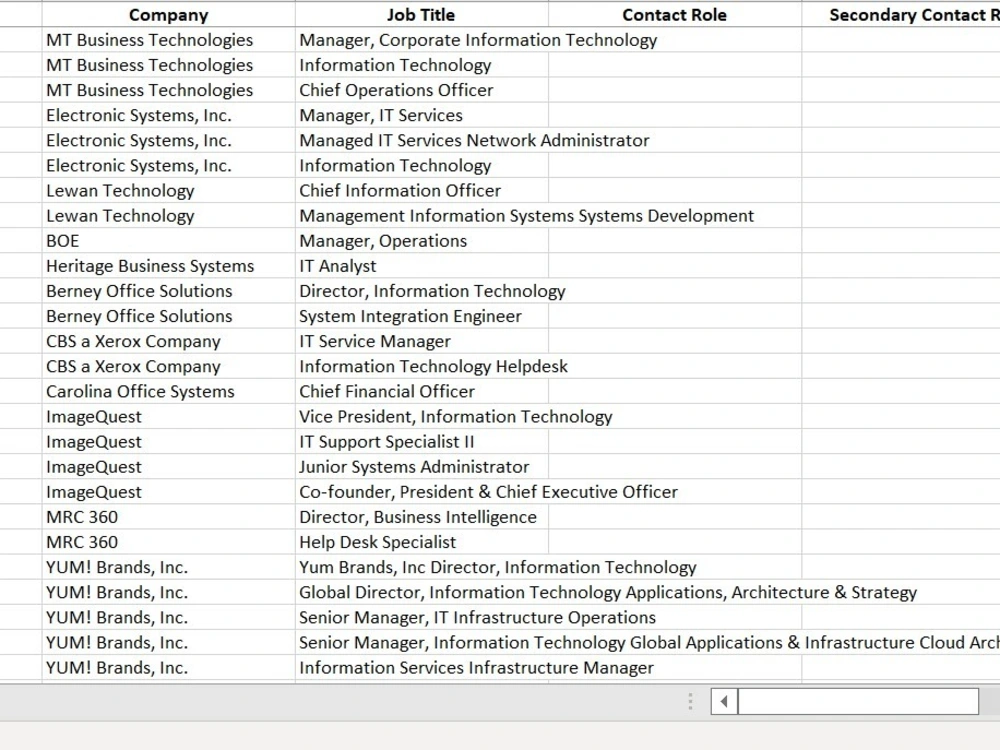This screenshot has height=750, width=1000.
Task: Click the 'IT Analyst' cell
Action: point(421,266)
